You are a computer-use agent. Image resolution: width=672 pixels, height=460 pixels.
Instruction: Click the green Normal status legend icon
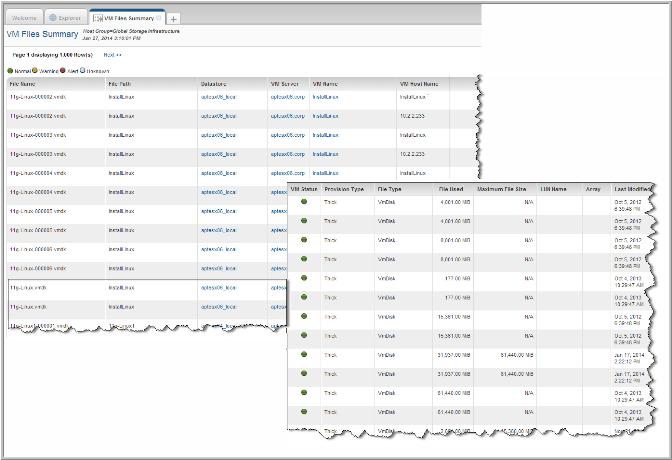[10, 70]
